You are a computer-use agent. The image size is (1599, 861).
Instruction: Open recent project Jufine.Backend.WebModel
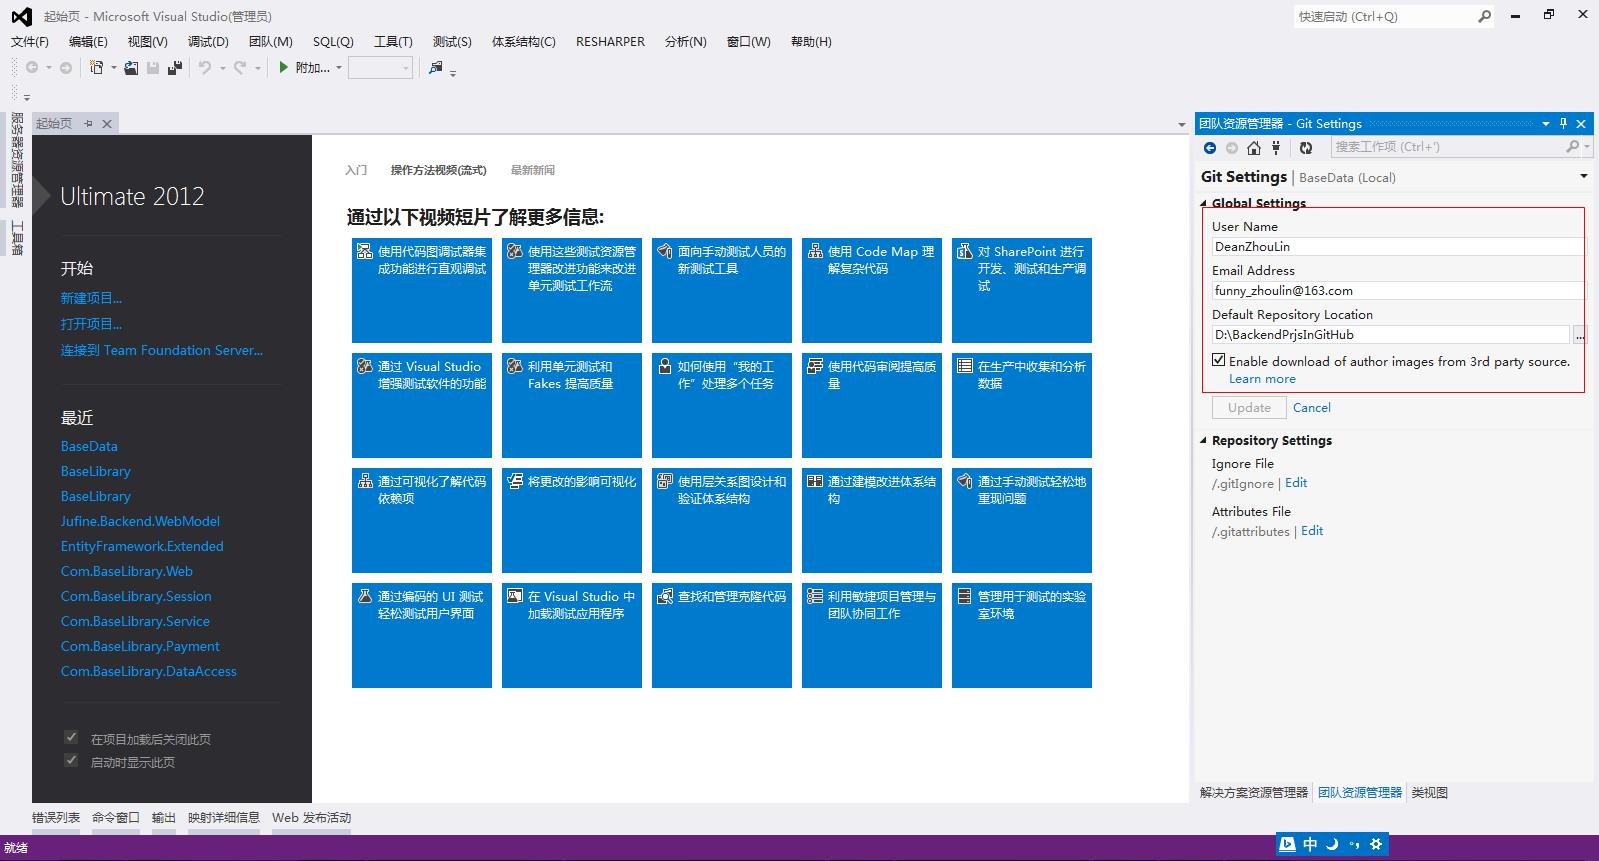pyautogui.click(x=140, y=521)
